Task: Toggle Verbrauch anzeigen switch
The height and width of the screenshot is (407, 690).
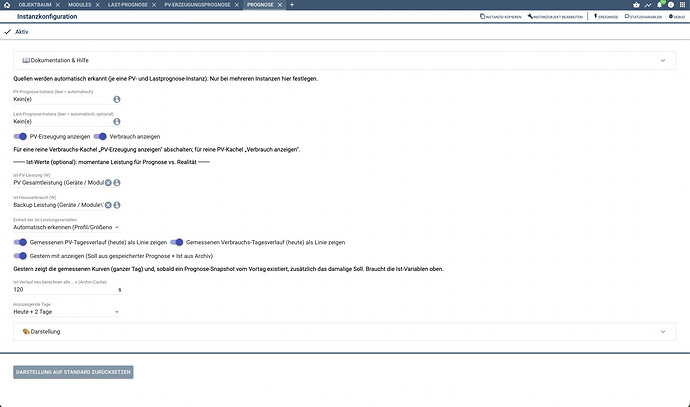Action: [100, 136]
